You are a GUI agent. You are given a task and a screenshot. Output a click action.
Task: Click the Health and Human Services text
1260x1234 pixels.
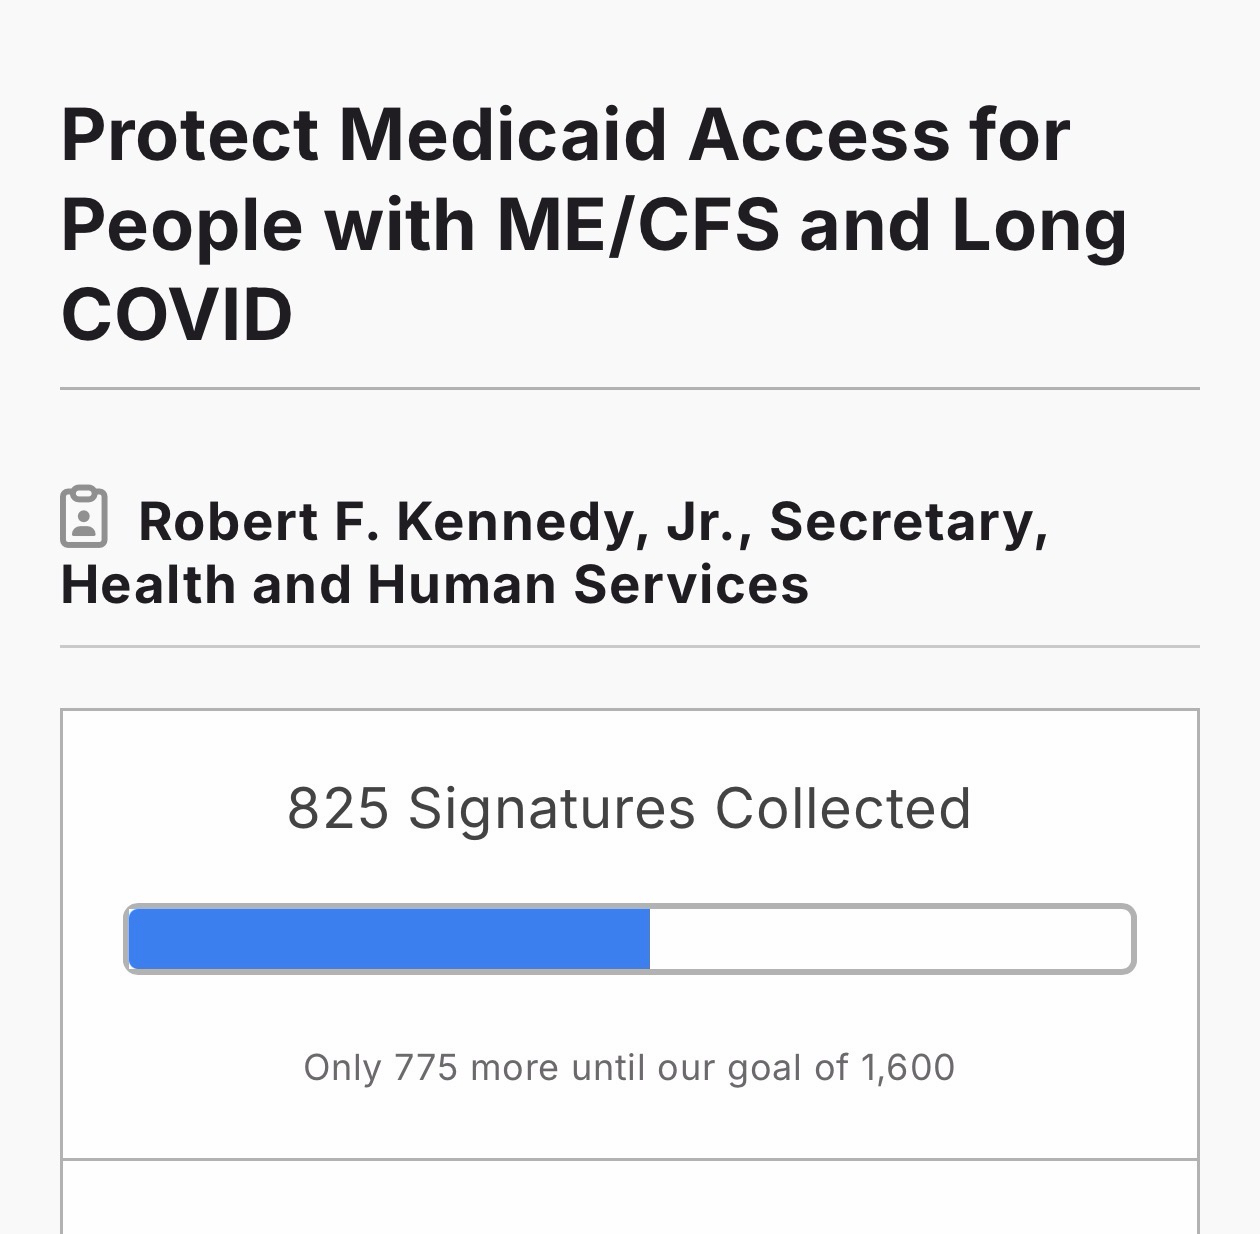435,585
